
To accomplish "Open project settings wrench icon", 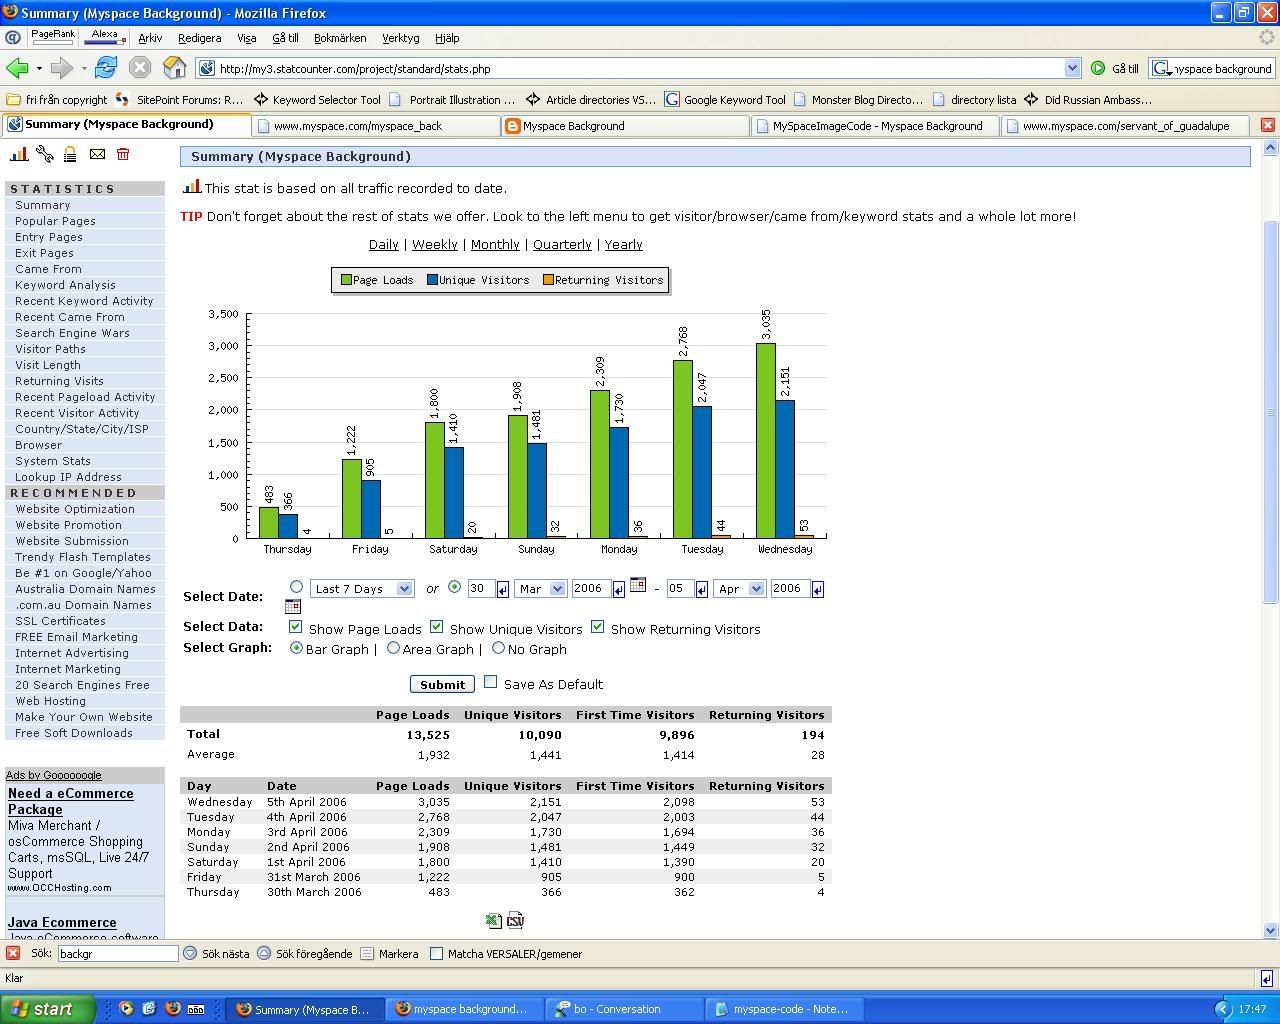I will pos(45,154).
